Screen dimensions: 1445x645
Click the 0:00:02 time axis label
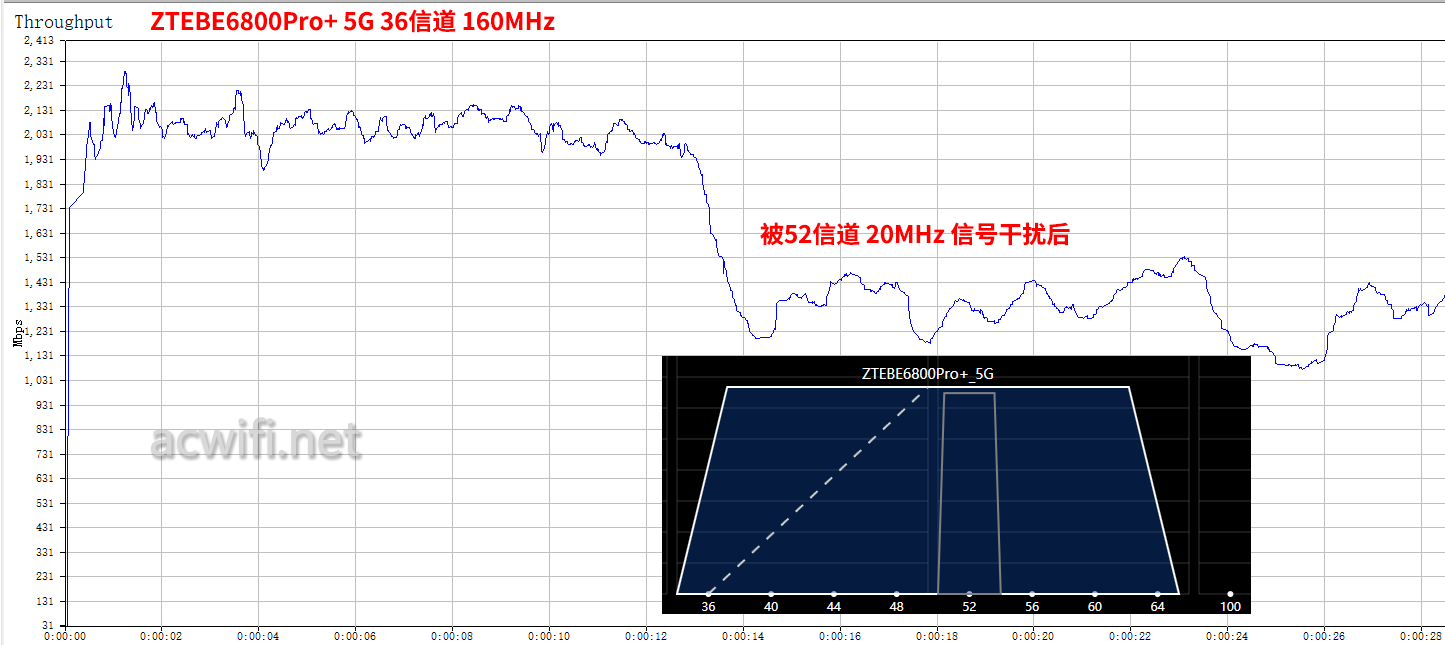161,636
